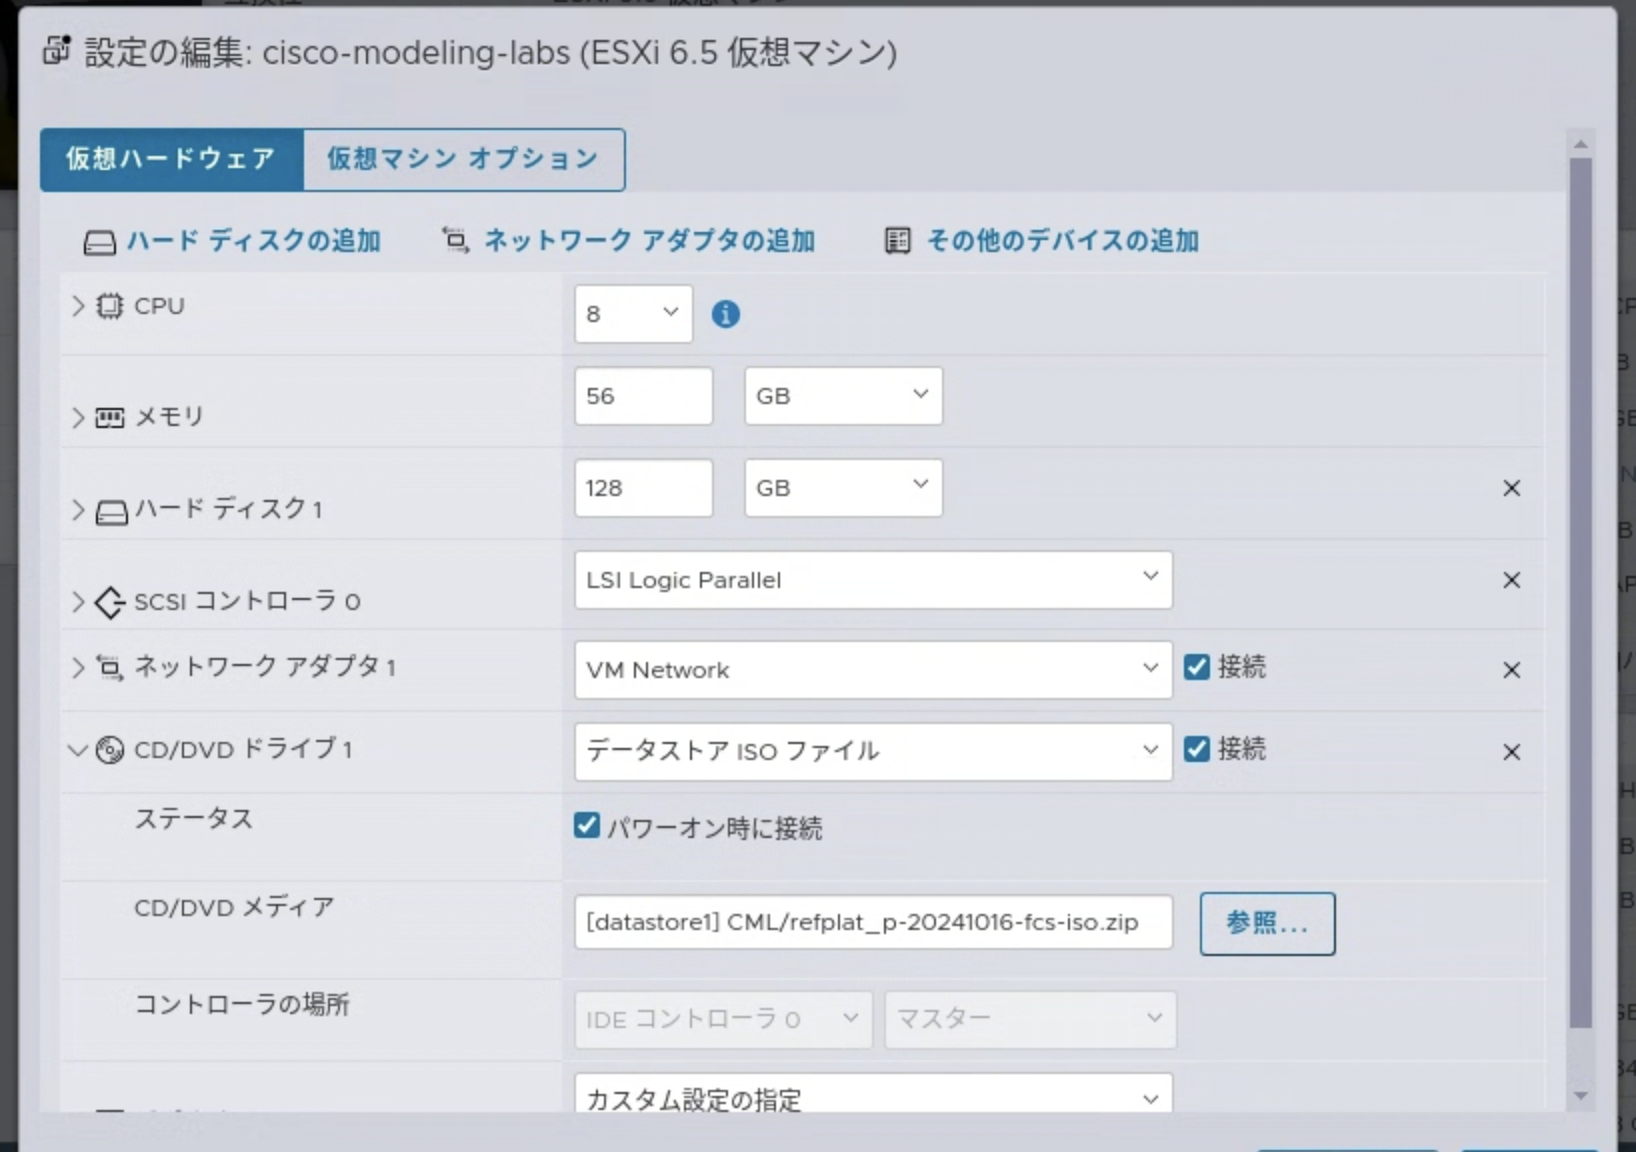1636x1152 pixels.
Task: Expand the メモリ section chevron
Action: point(77,418)
